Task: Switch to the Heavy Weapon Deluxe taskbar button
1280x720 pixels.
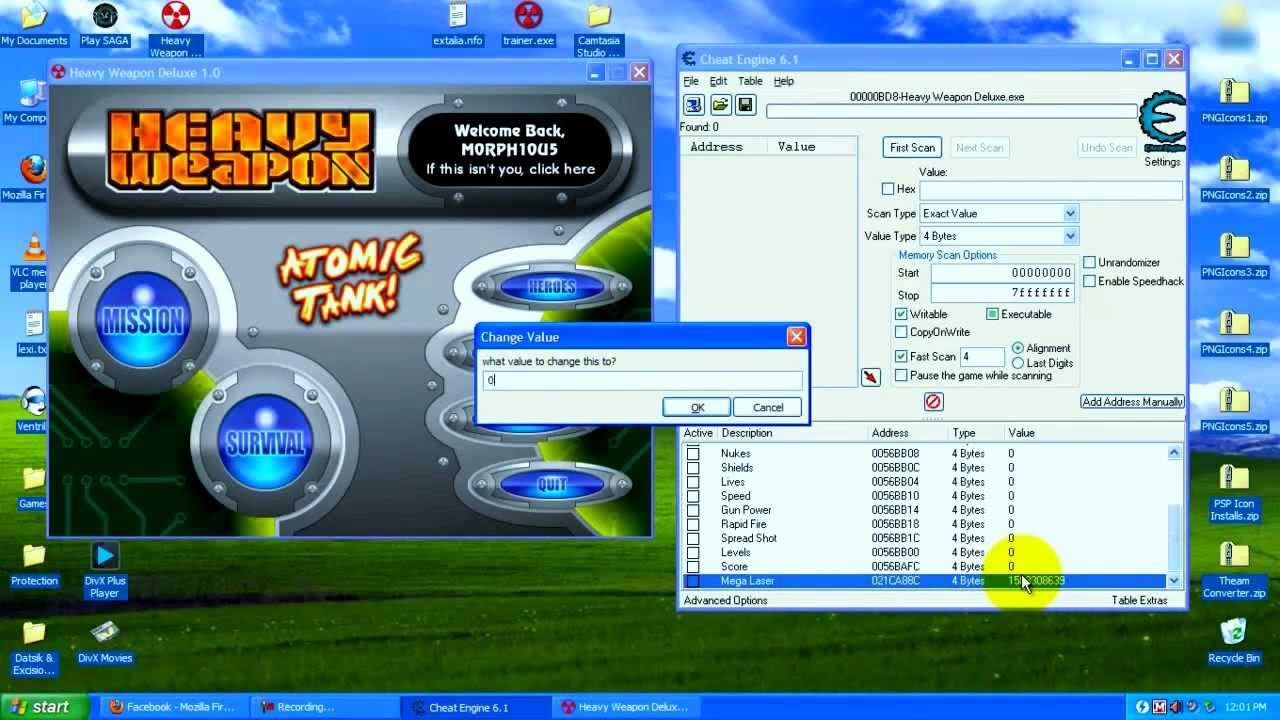Action: 625,707
